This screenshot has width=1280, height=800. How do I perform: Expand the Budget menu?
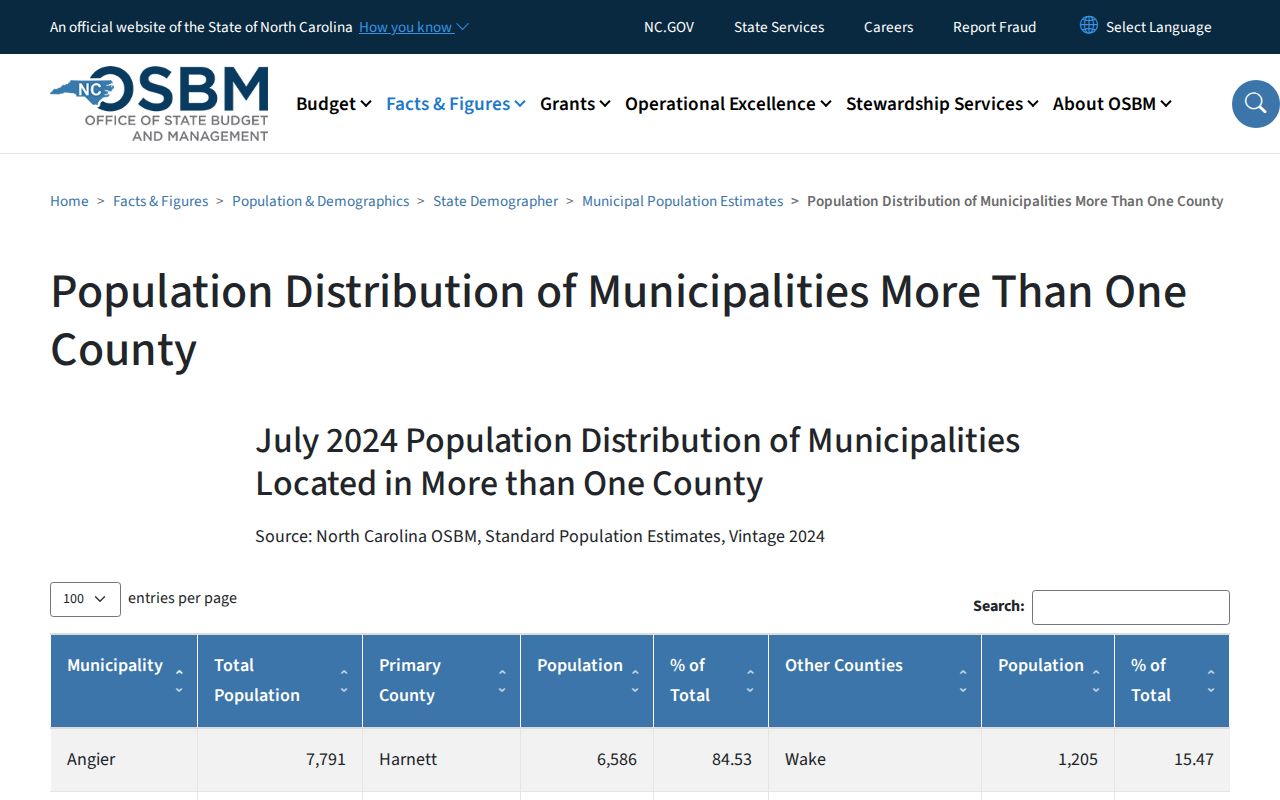pyautogui.click(x=334, y=104)
